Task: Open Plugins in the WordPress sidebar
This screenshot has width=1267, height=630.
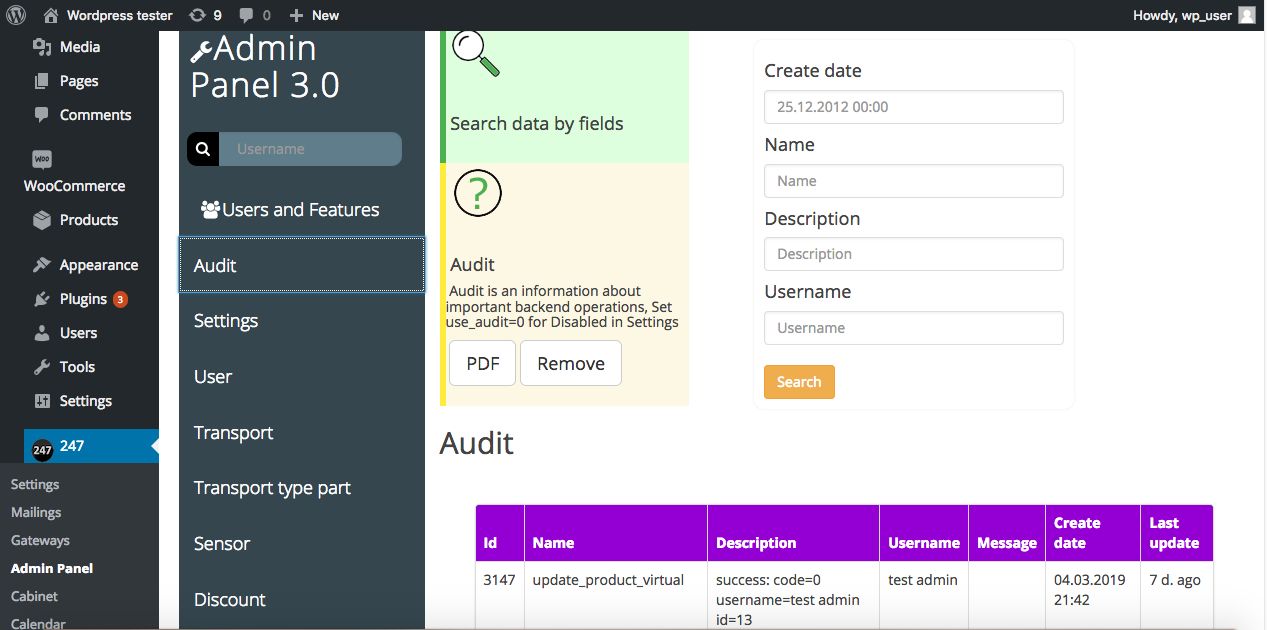Action: pos(83,299)
